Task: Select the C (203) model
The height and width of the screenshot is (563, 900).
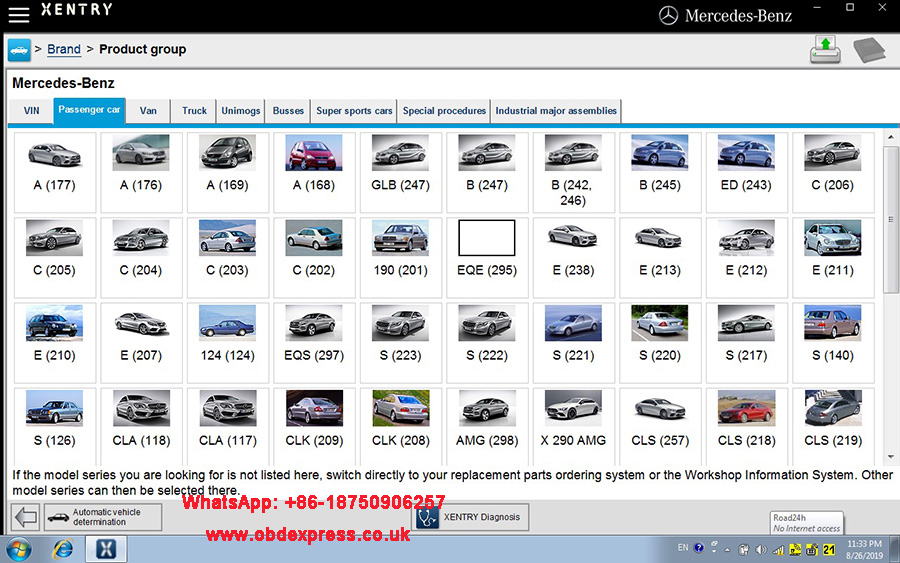Action: tap(228, 257)
